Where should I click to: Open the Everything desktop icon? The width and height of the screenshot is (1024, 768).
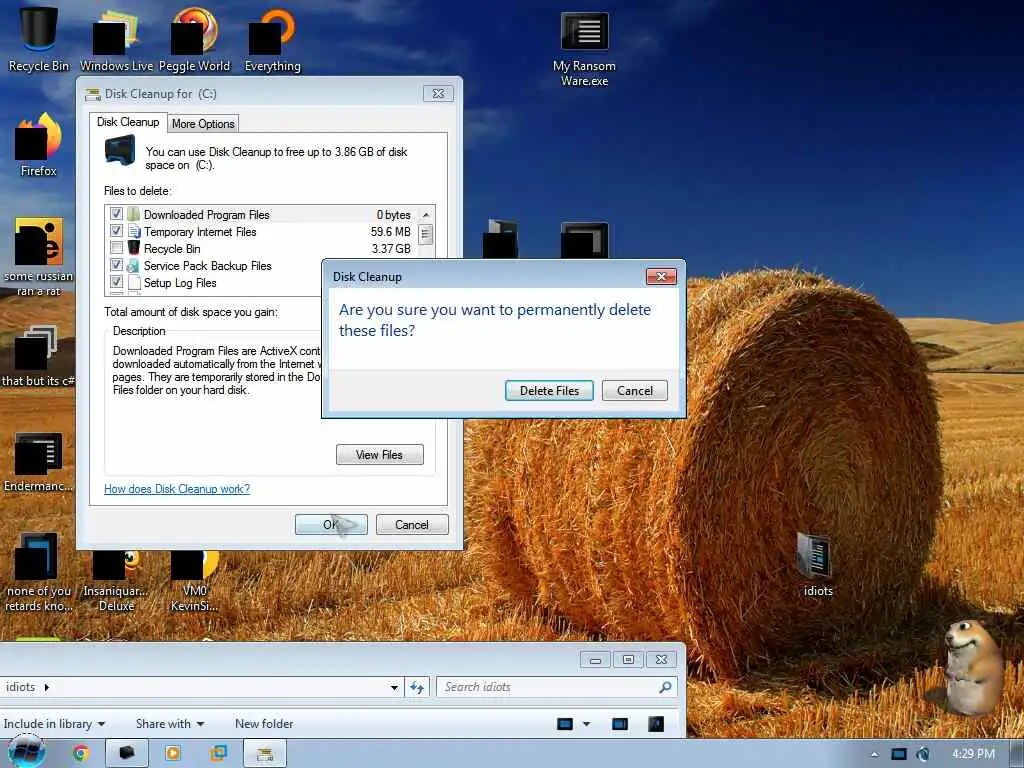(x=272, y=39)
